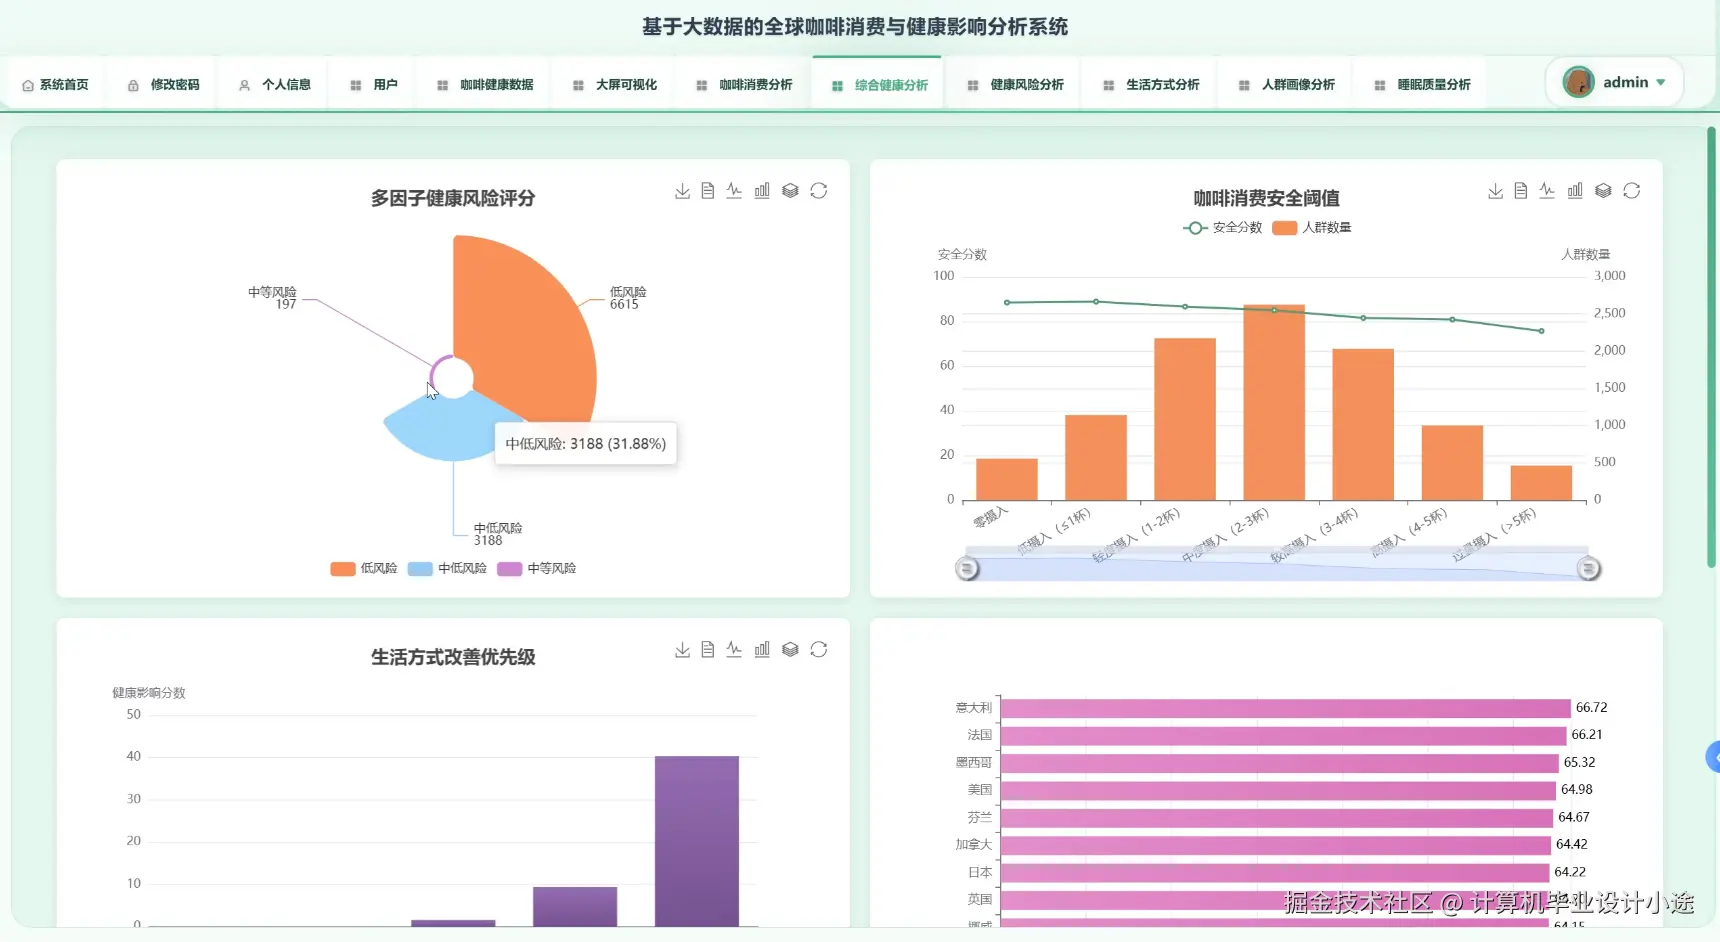Switch 生活方式改善优先级 chart to bar
This screenshot has width=1720, height=942.
coord(762,650)
